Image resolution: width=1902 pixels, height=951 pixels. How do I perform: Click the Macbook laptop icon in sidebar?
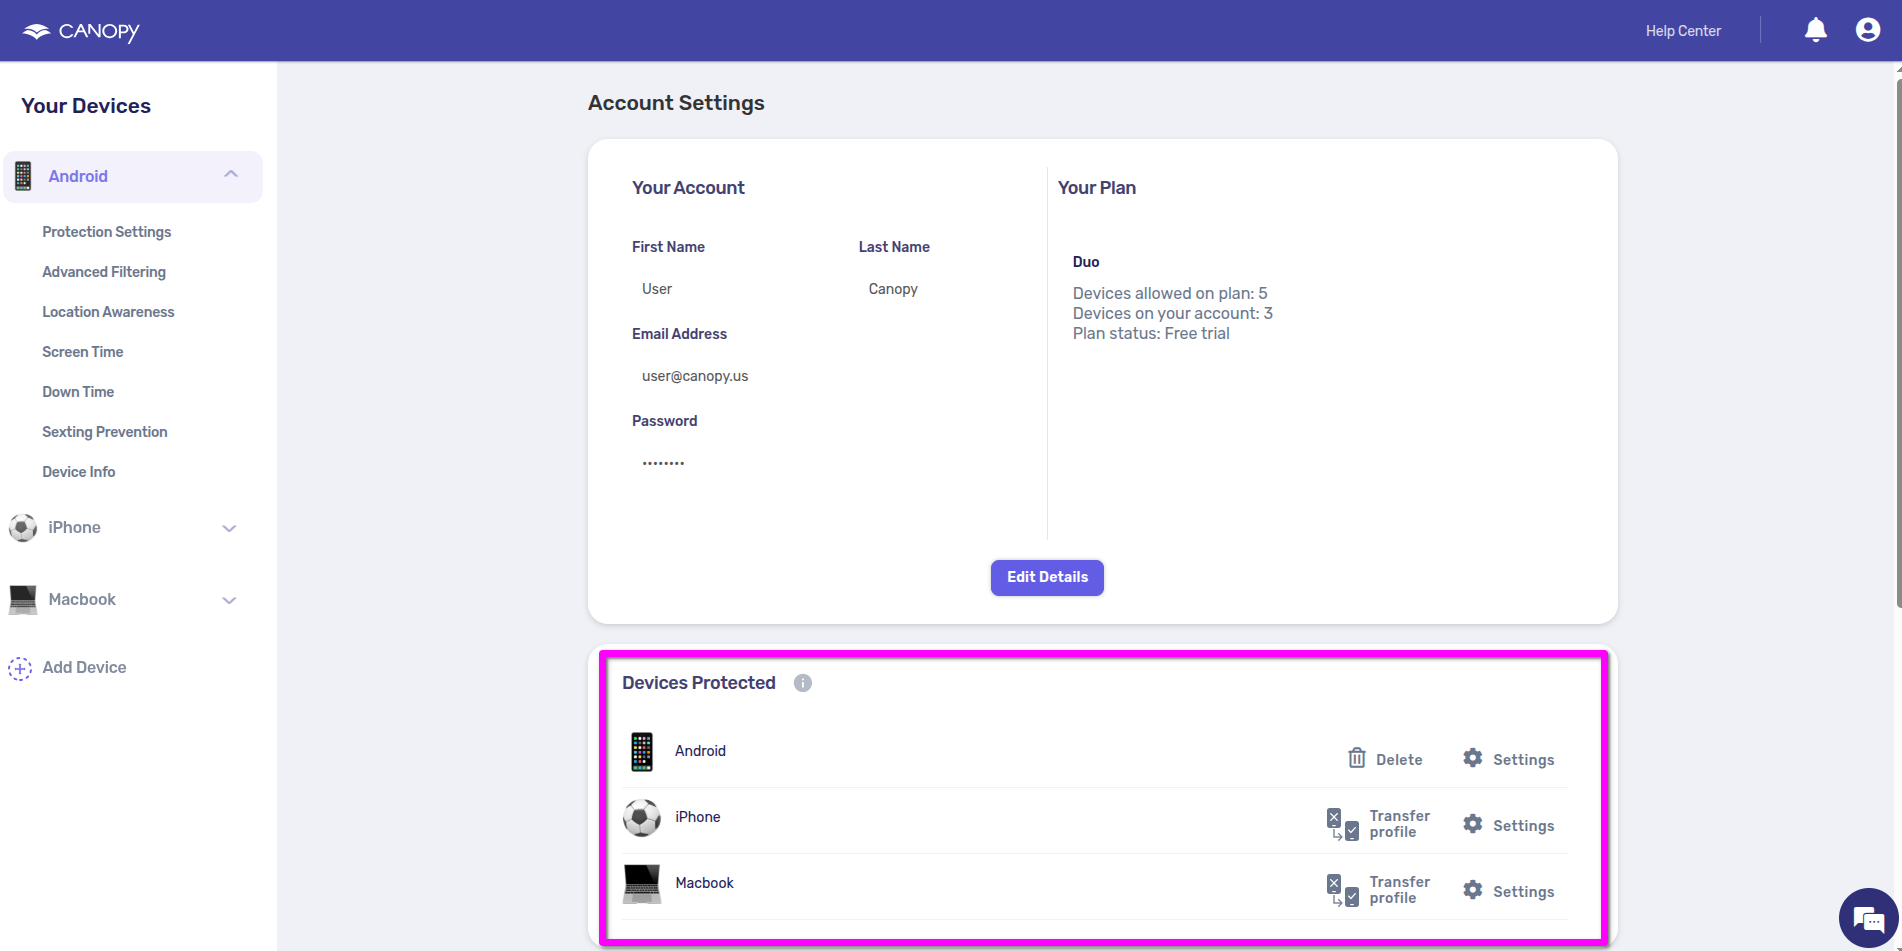point(23,599)
